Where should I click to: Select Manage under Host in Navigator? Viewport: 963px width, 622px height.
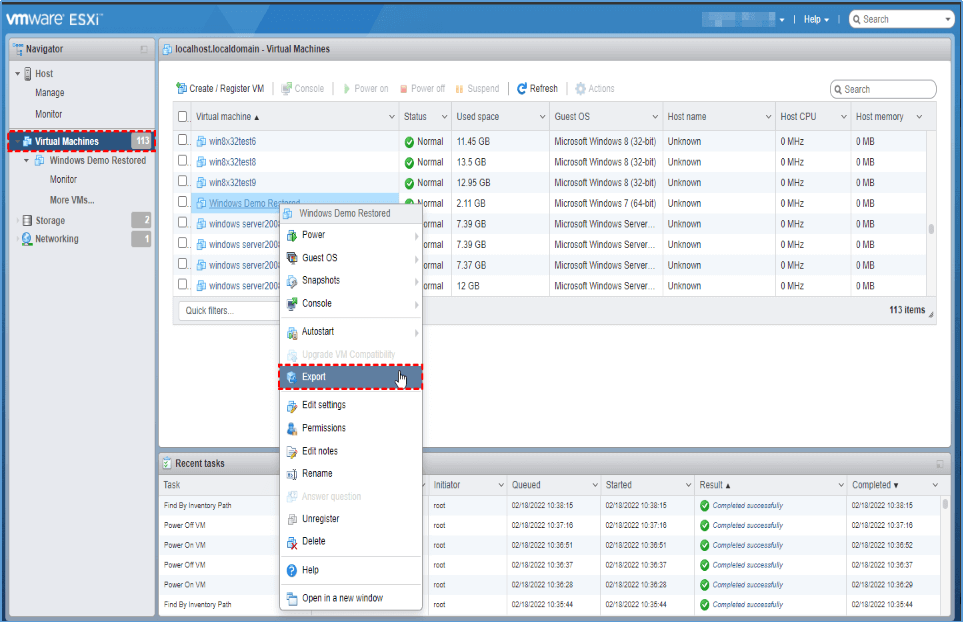(50, 93)
